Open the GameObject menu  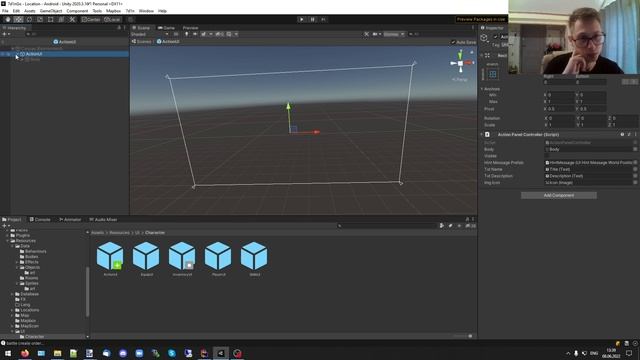tap(51, 11)
